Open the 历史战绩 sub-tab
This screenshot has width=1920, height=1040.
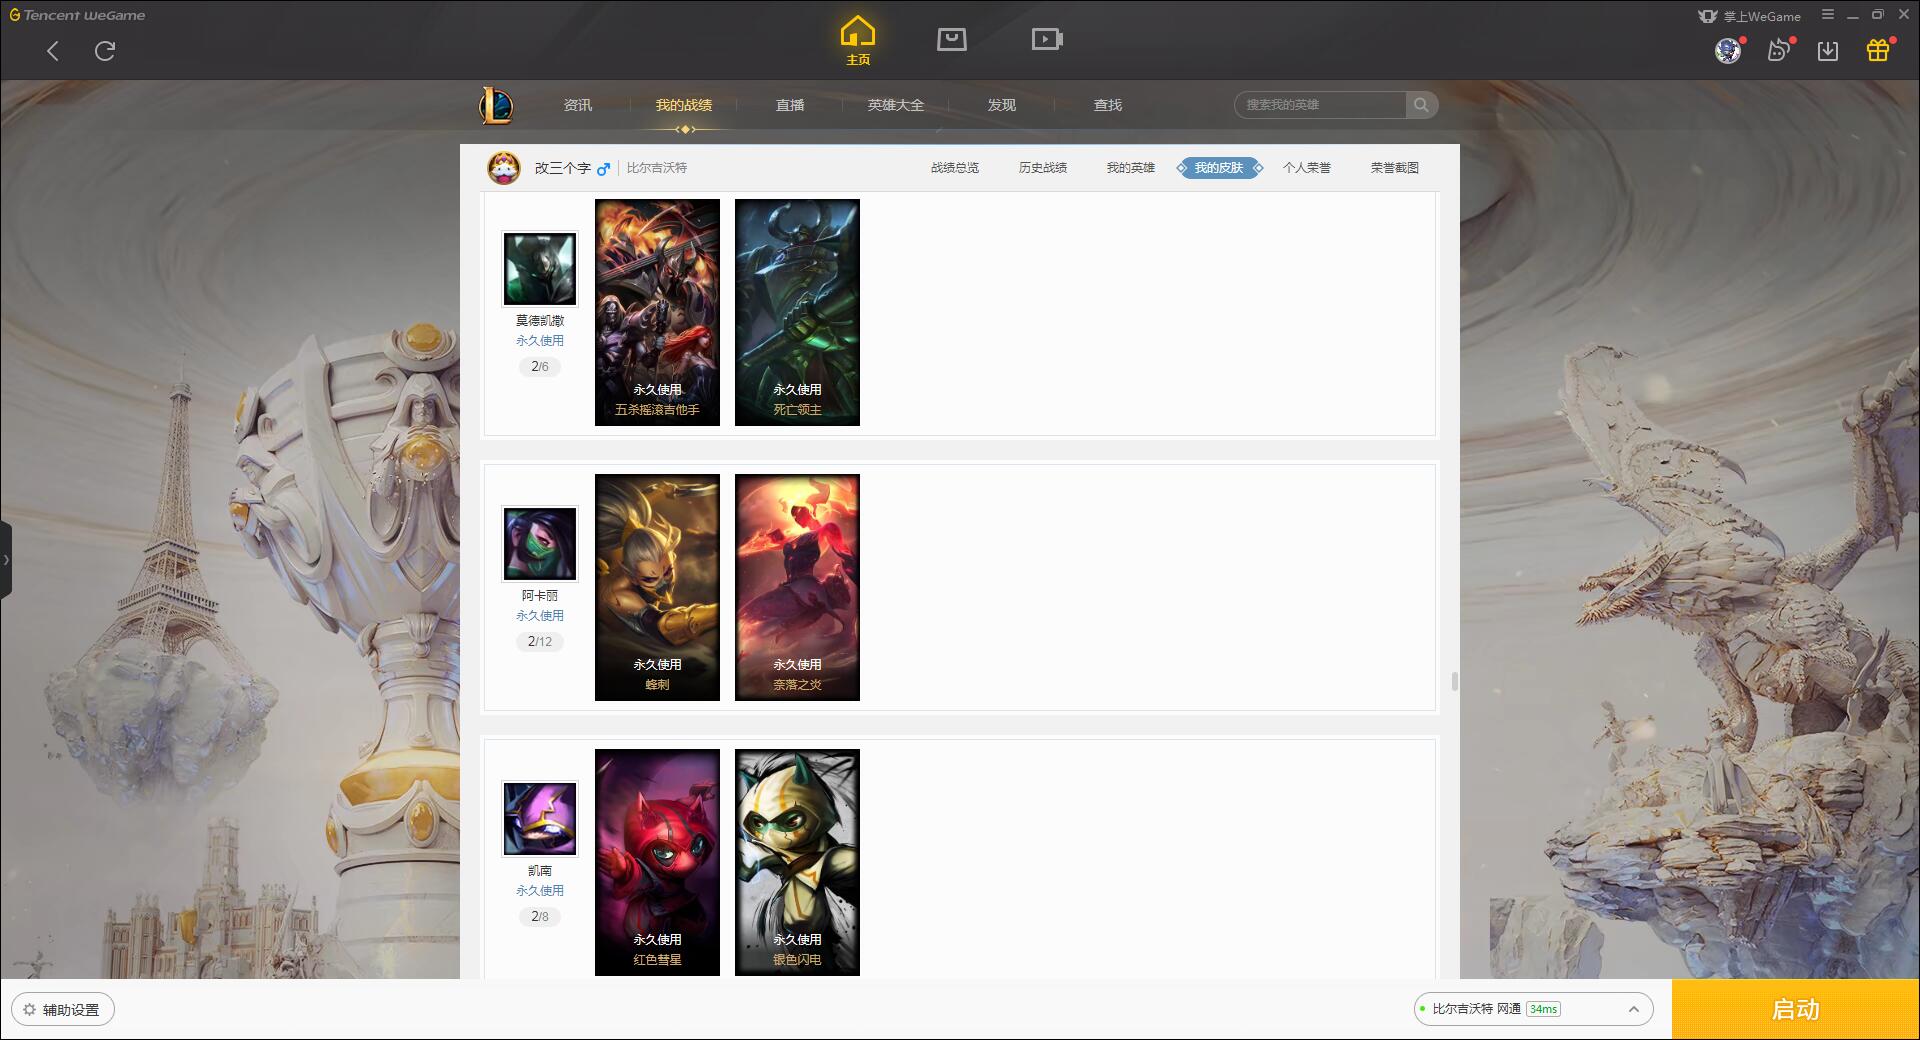(1043, 168)
